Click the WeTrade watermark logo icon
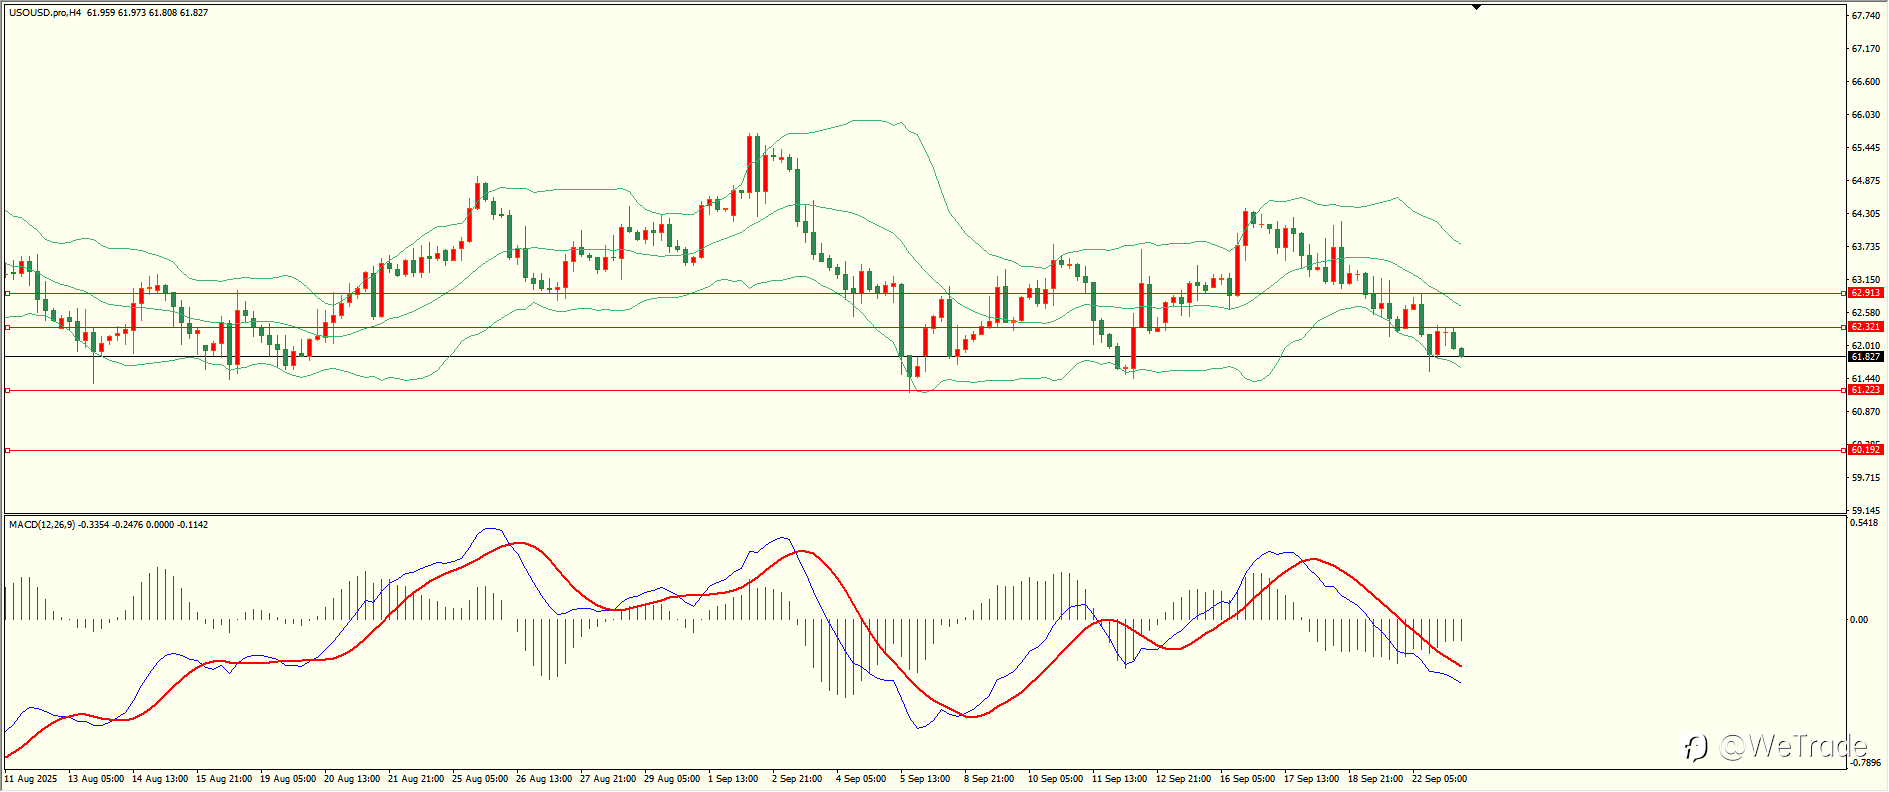Image resolution: width=1889 pixels, height=792 pixels. pyautogui.click(x=1695, y=747)
